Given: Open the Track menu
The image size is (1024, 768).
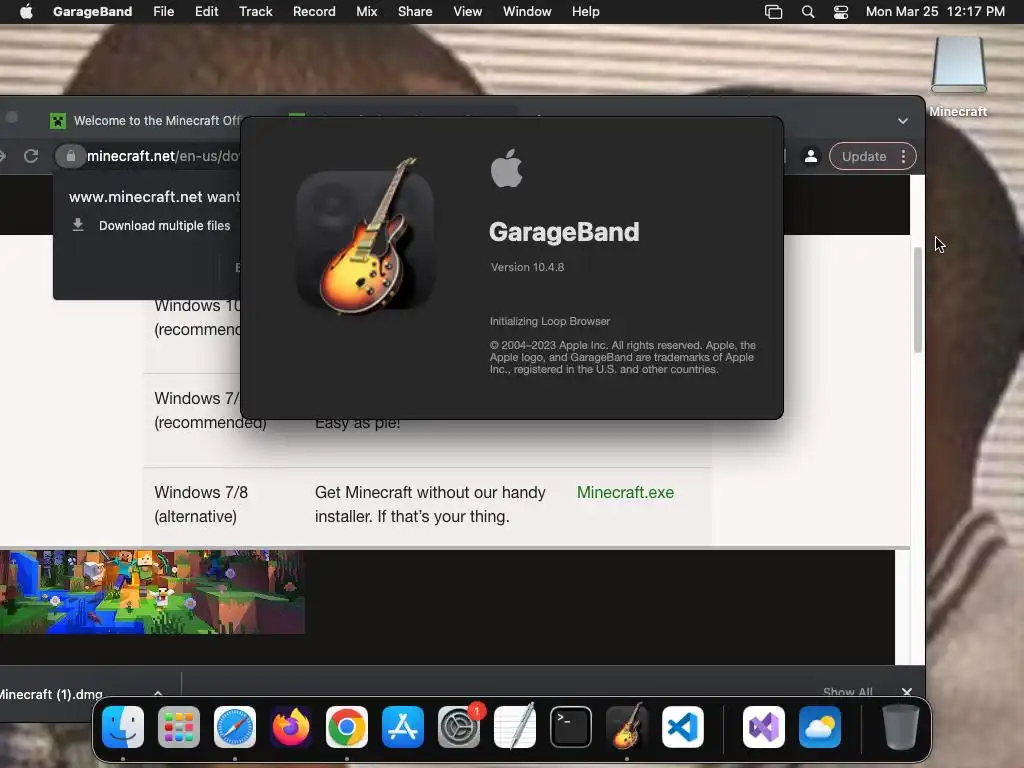Looking at the screenshot, I should point(255,11).
